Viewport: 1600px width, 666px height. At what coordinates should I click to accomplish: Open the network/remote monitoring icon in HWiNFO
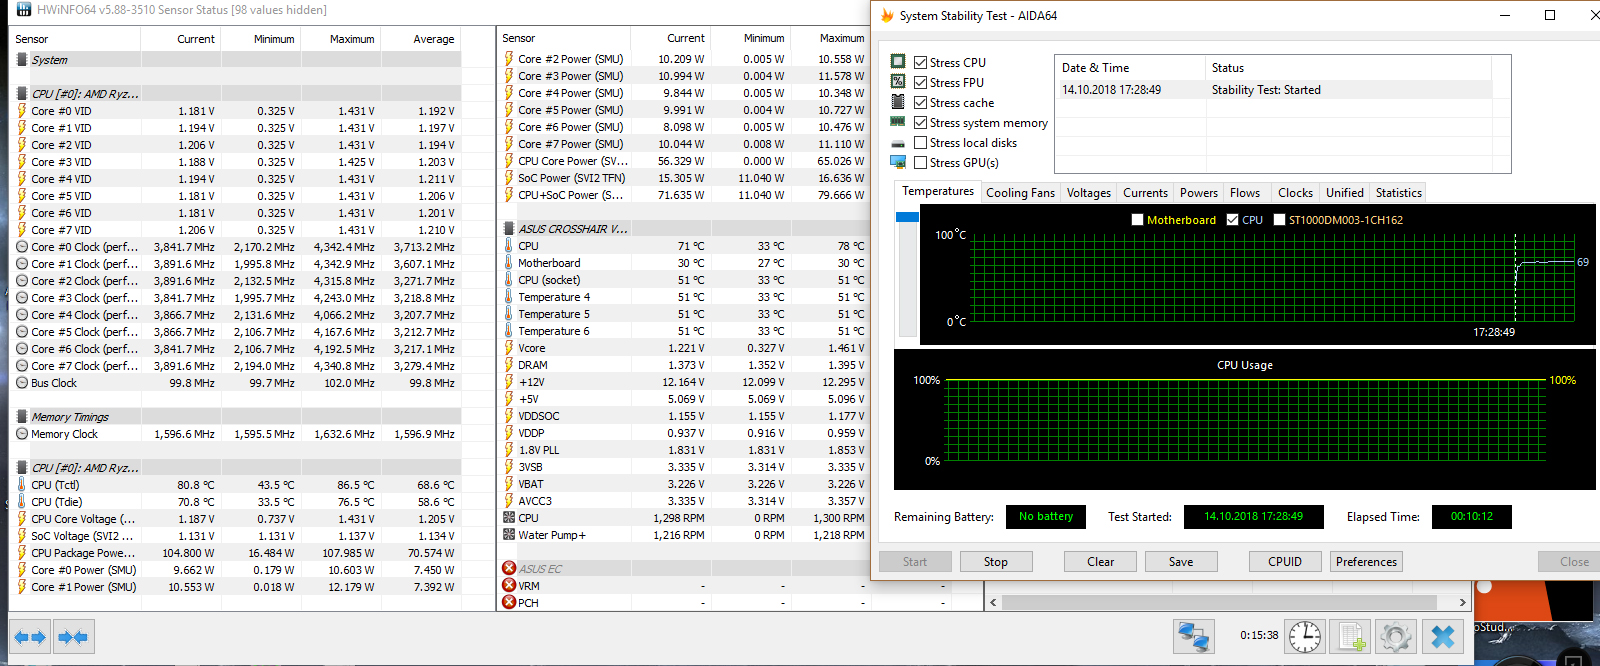click(1194, 636)
